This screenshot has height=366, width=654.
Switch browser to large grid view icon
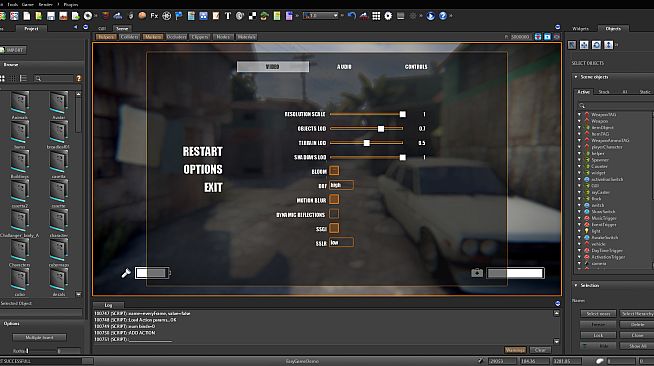pos(2,78)
